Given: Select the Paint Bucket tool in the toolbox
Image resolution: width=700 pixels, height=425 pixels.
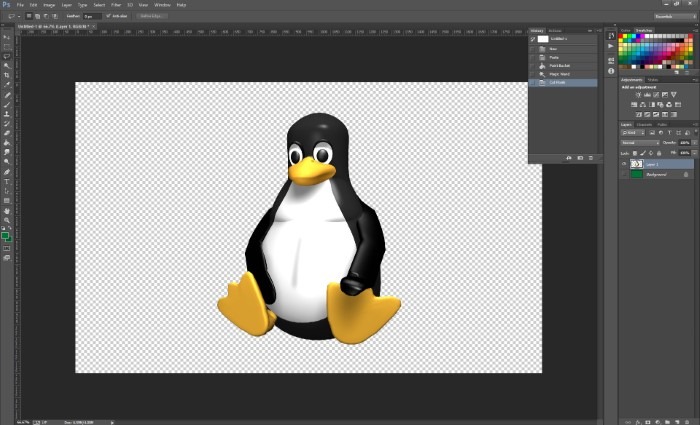Looking at the screenshot, I should click(7, 143).
